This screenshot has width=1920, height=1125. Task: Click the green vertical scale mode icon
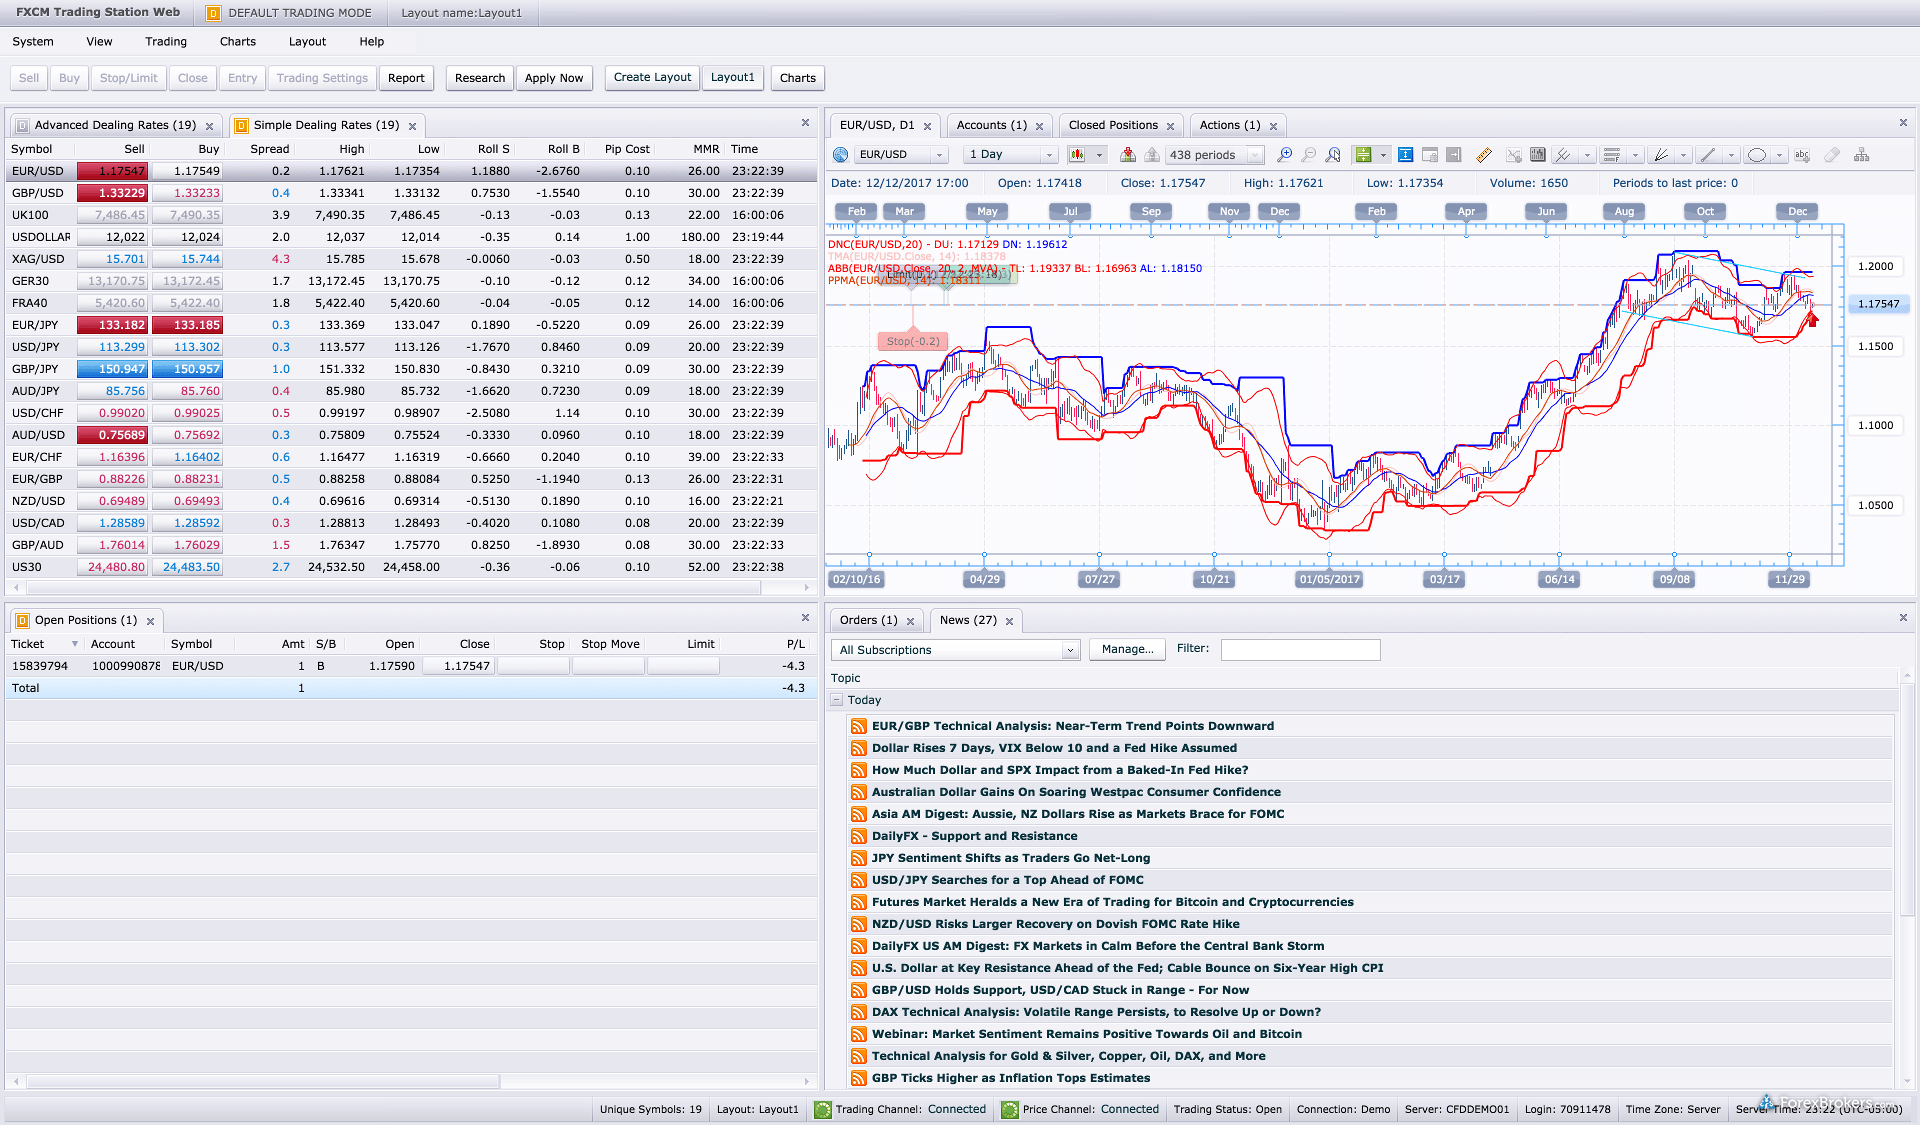click(x=1363, y=155)
